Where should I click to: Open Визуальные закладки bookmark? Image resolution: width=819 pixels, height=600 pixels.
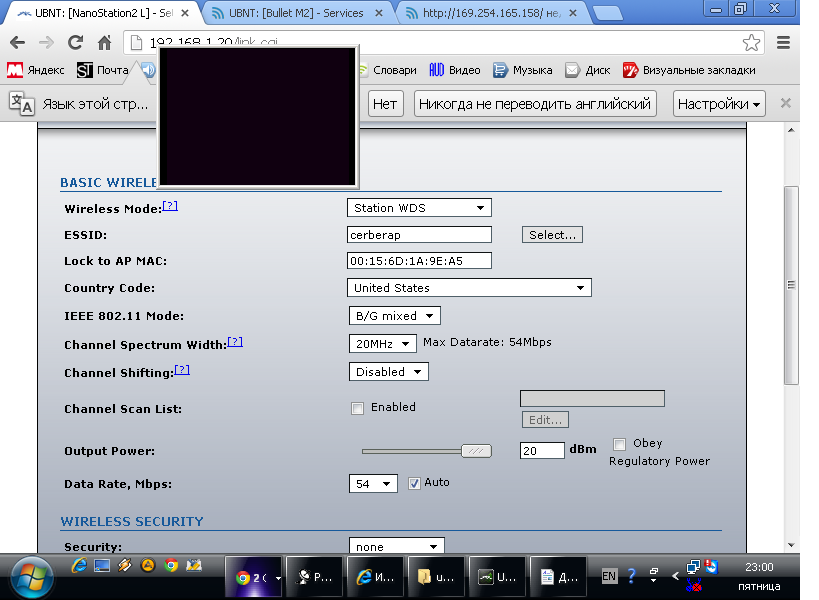pyautogui.click(x=689, y=70)
